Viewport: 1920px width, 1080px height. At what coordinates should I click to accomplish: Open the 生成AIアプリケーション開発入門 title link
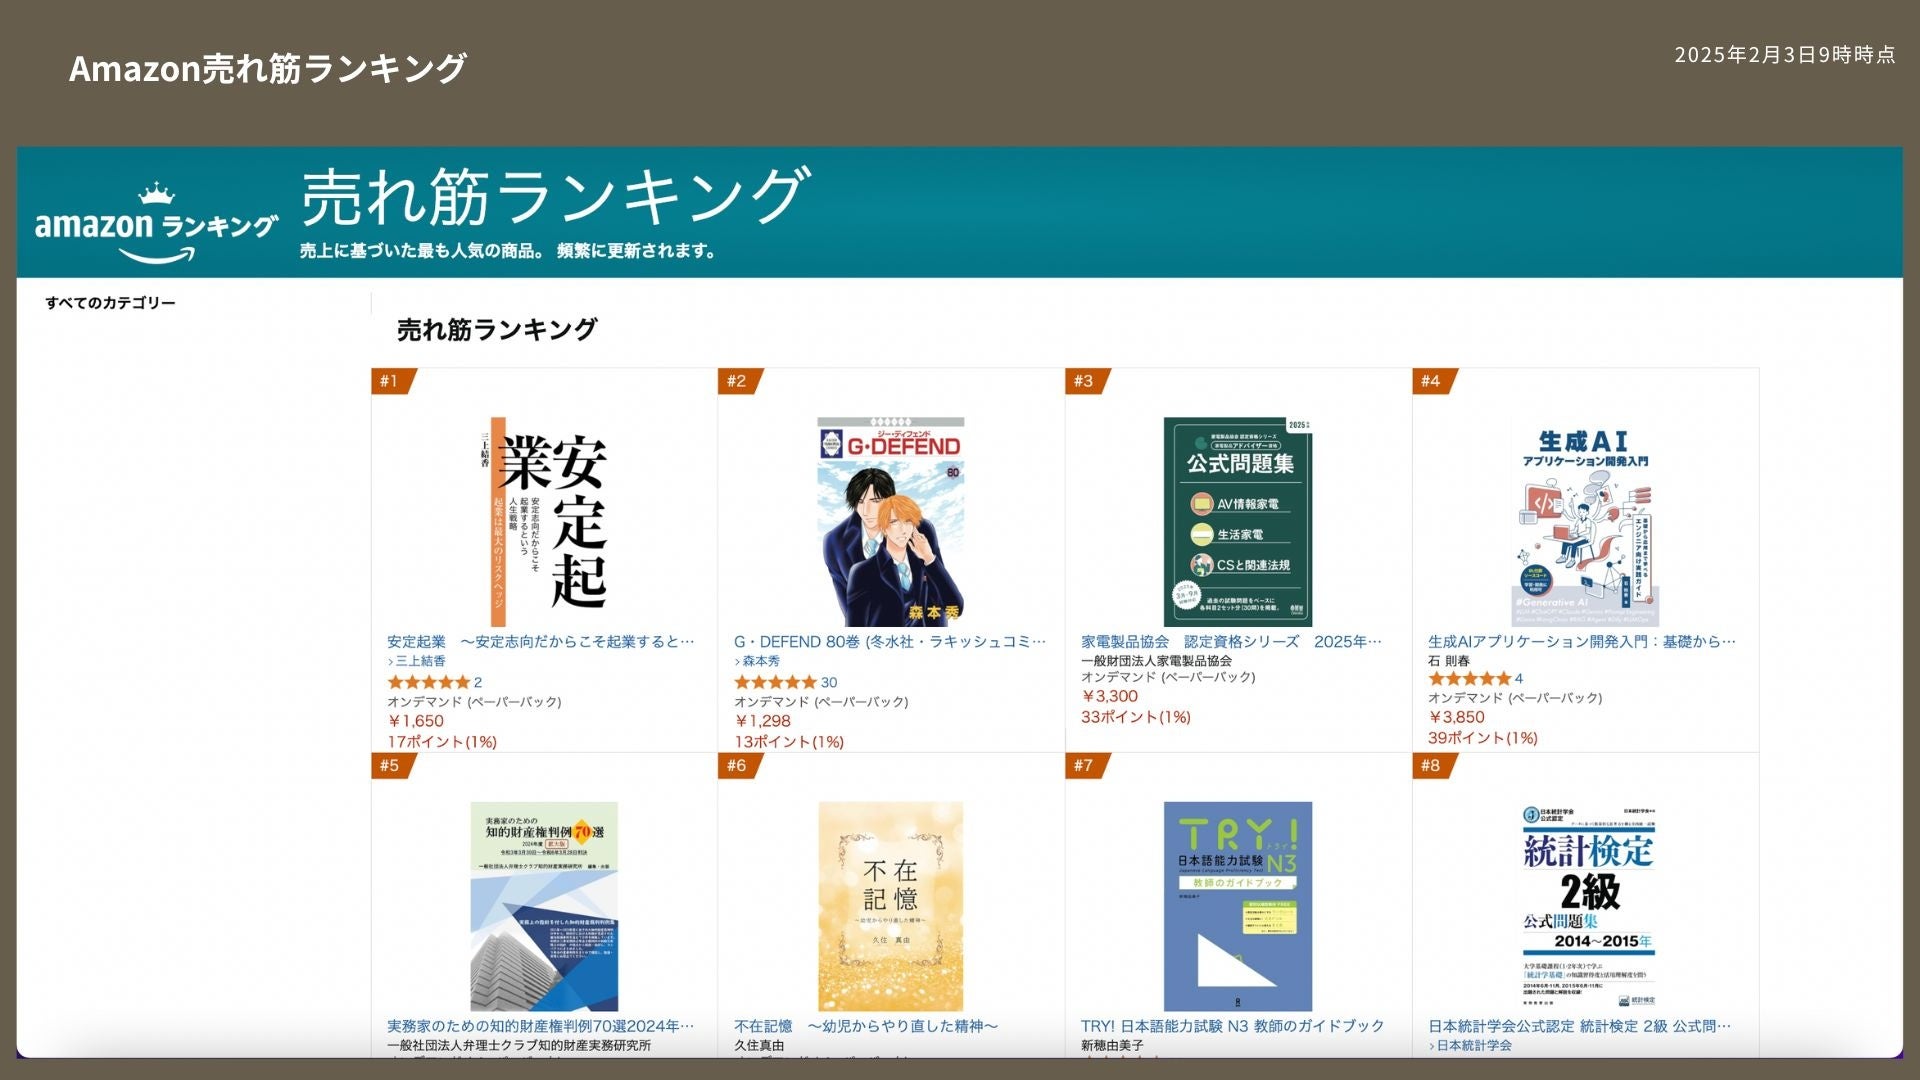pyautogui.click(x=1581, y=642)
